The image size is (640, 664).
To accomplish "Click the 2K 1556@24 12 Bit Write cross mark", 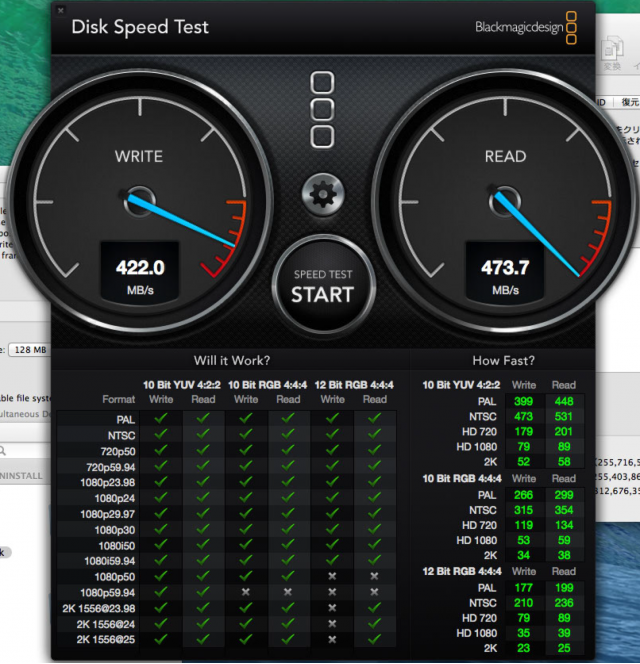I will (x=332, y=624).
